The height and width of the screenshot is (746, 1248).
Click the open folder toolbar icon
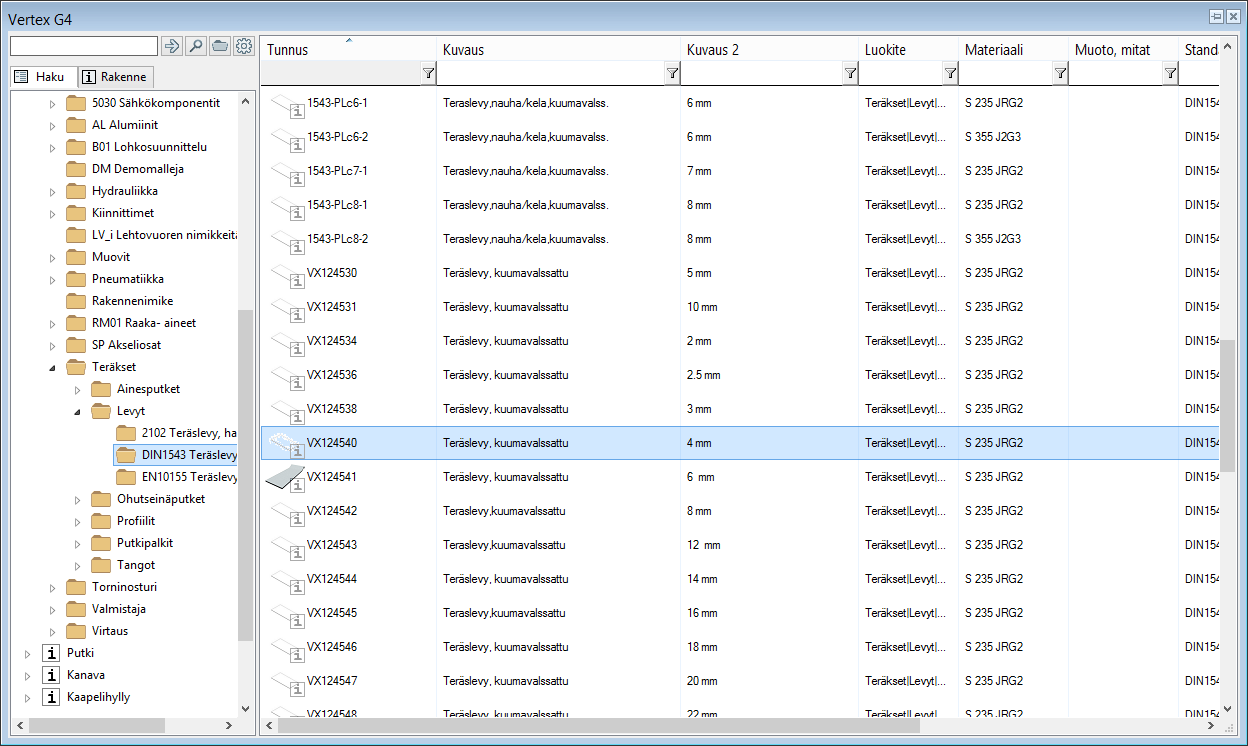[x=219, y=46]
